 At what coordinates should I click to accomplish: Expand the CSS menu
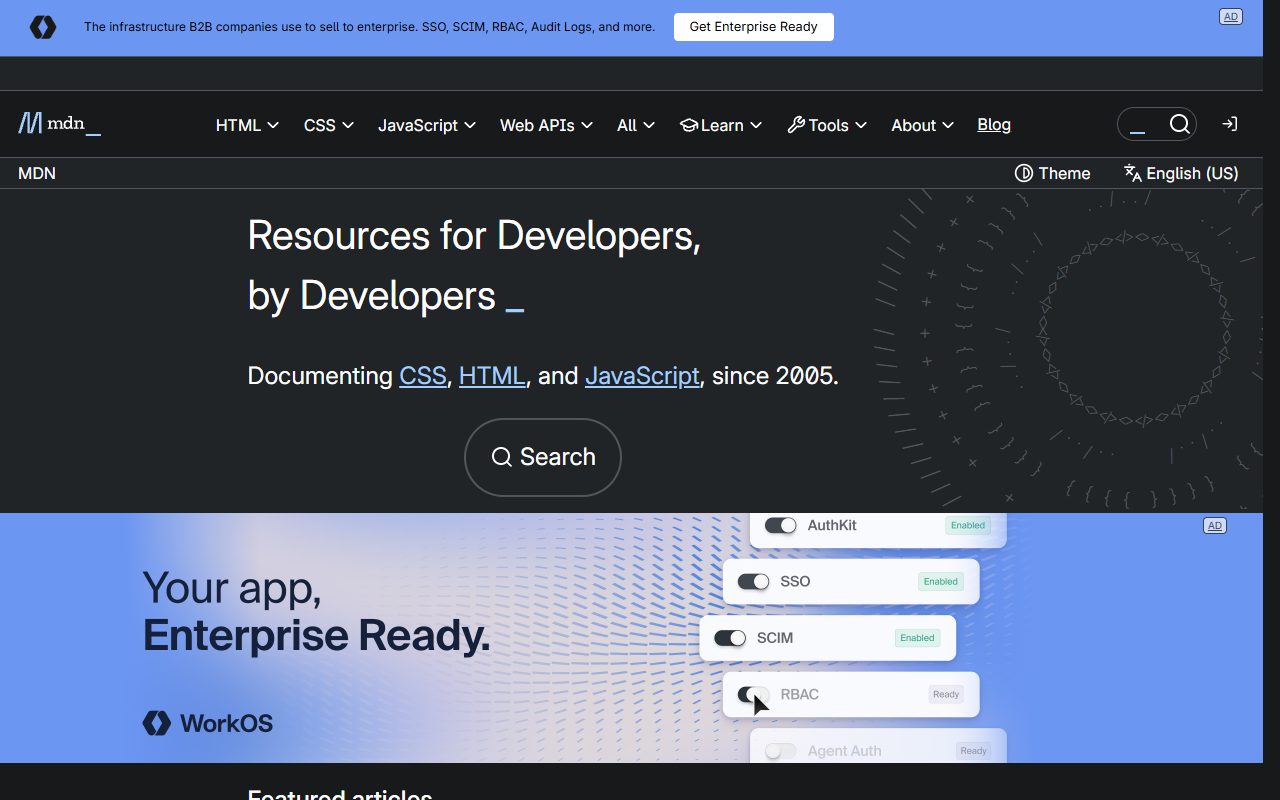[329, 125]
